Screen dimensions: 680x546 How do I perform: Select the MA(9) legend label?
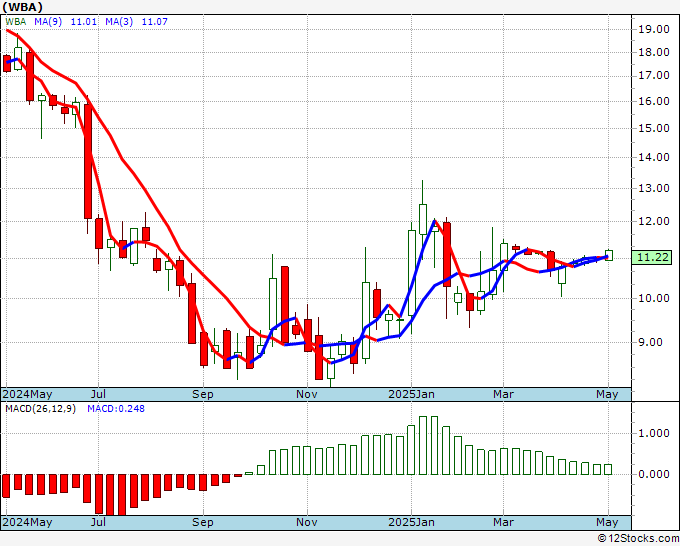tap(48, 22)
